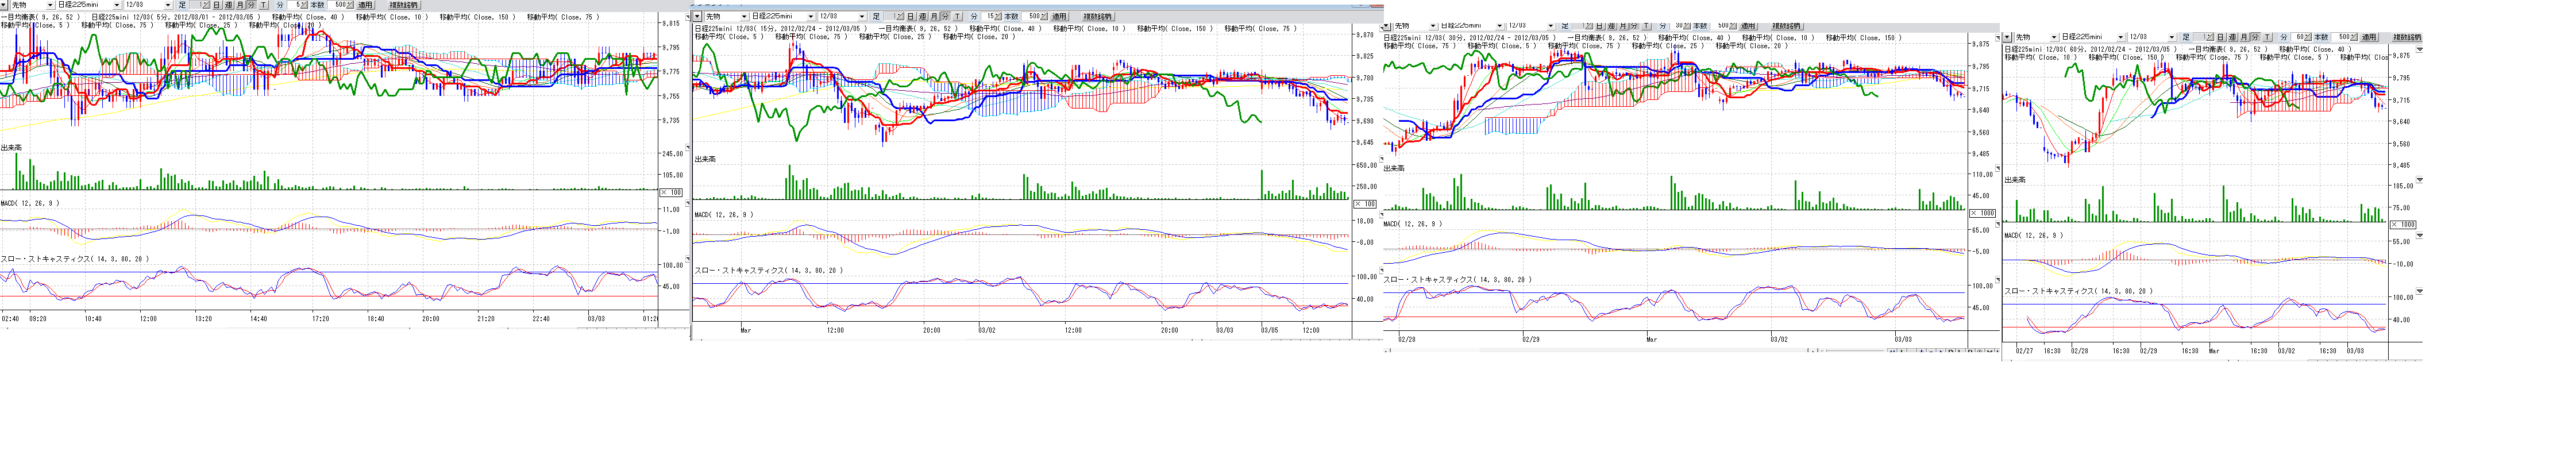Select 週 (weekly) timeframe in the 60-minute chart
Screen dimensions: 2576x455
point(2232,37)
